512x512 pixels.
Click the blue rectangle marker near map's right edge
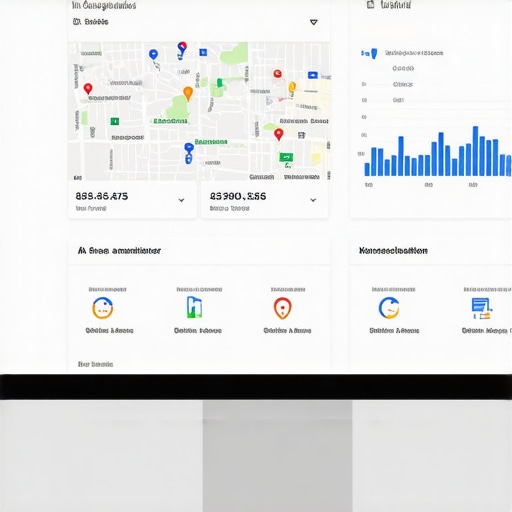[x=313, y=75]
